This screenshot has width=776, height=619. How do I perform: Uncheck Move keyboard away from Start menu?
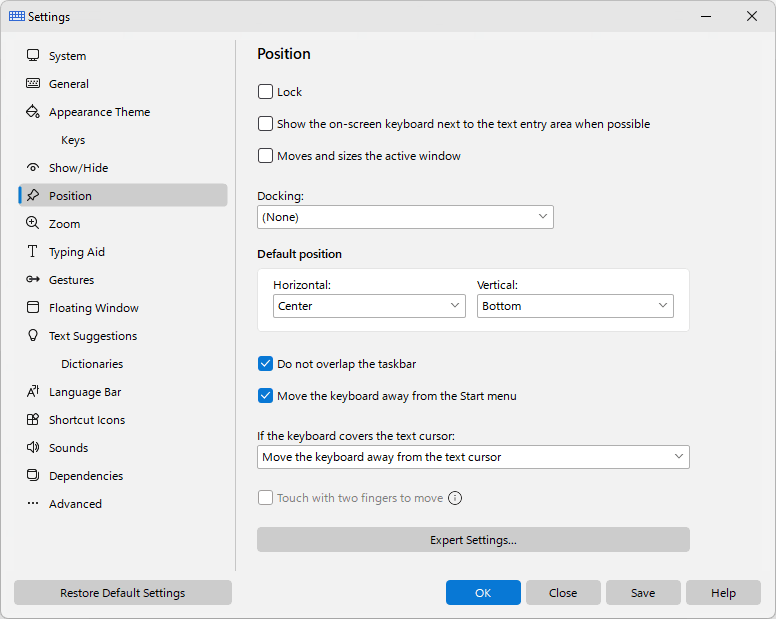(x=265, y=396)
